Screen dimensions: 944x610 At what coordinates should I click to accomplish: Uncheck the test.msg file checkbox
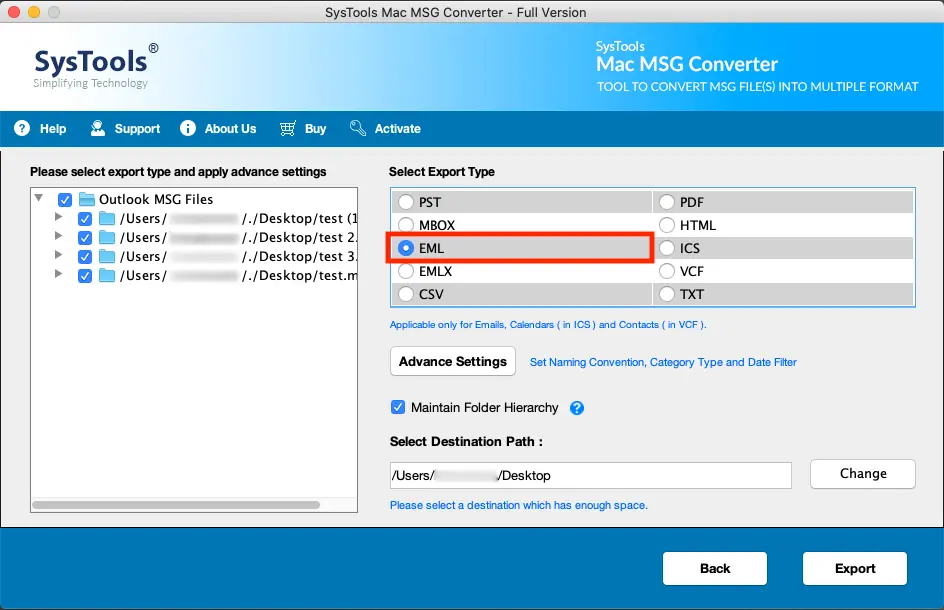[85, 276]
